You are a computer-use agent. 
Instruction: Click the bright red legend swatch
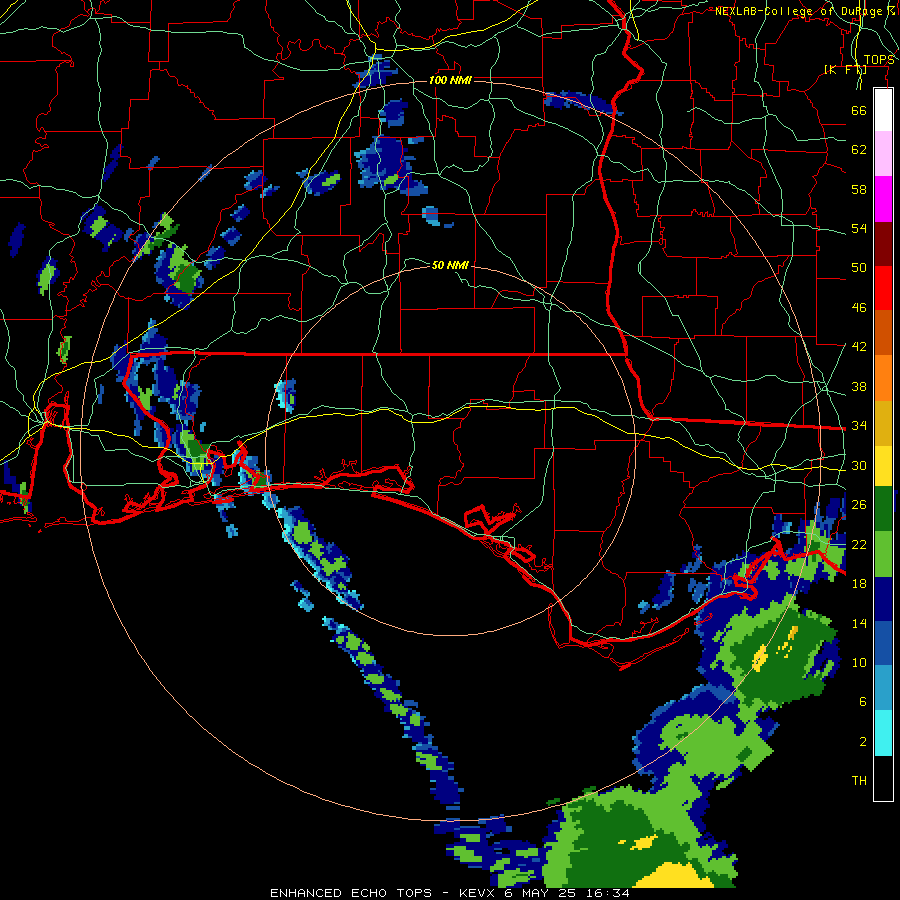883,288
